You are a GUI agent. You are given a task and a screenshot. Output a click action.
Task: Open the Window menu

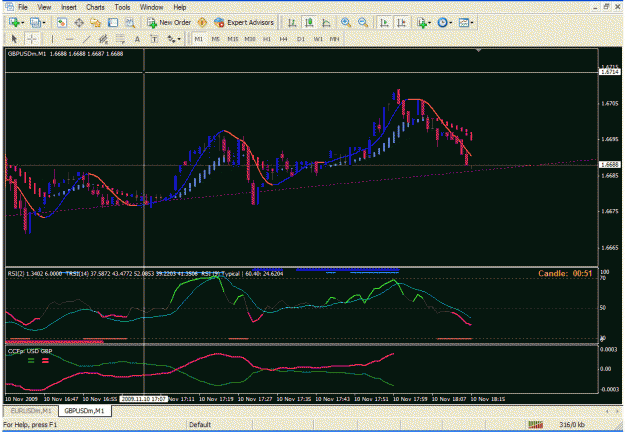click(151, 7)
